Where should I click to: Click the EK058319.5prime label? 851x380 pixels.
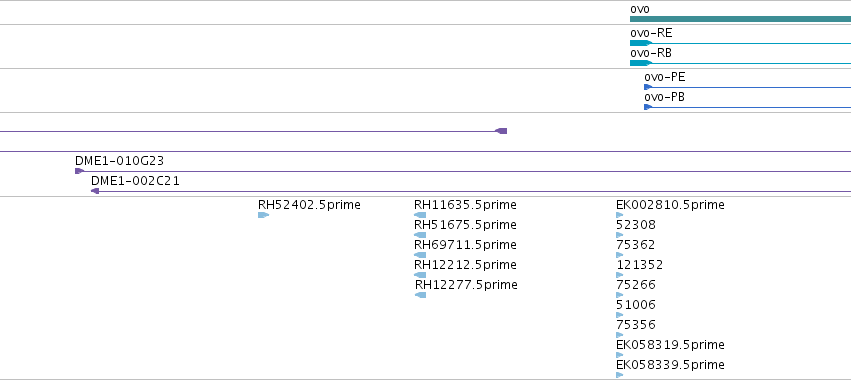[670, 345]
